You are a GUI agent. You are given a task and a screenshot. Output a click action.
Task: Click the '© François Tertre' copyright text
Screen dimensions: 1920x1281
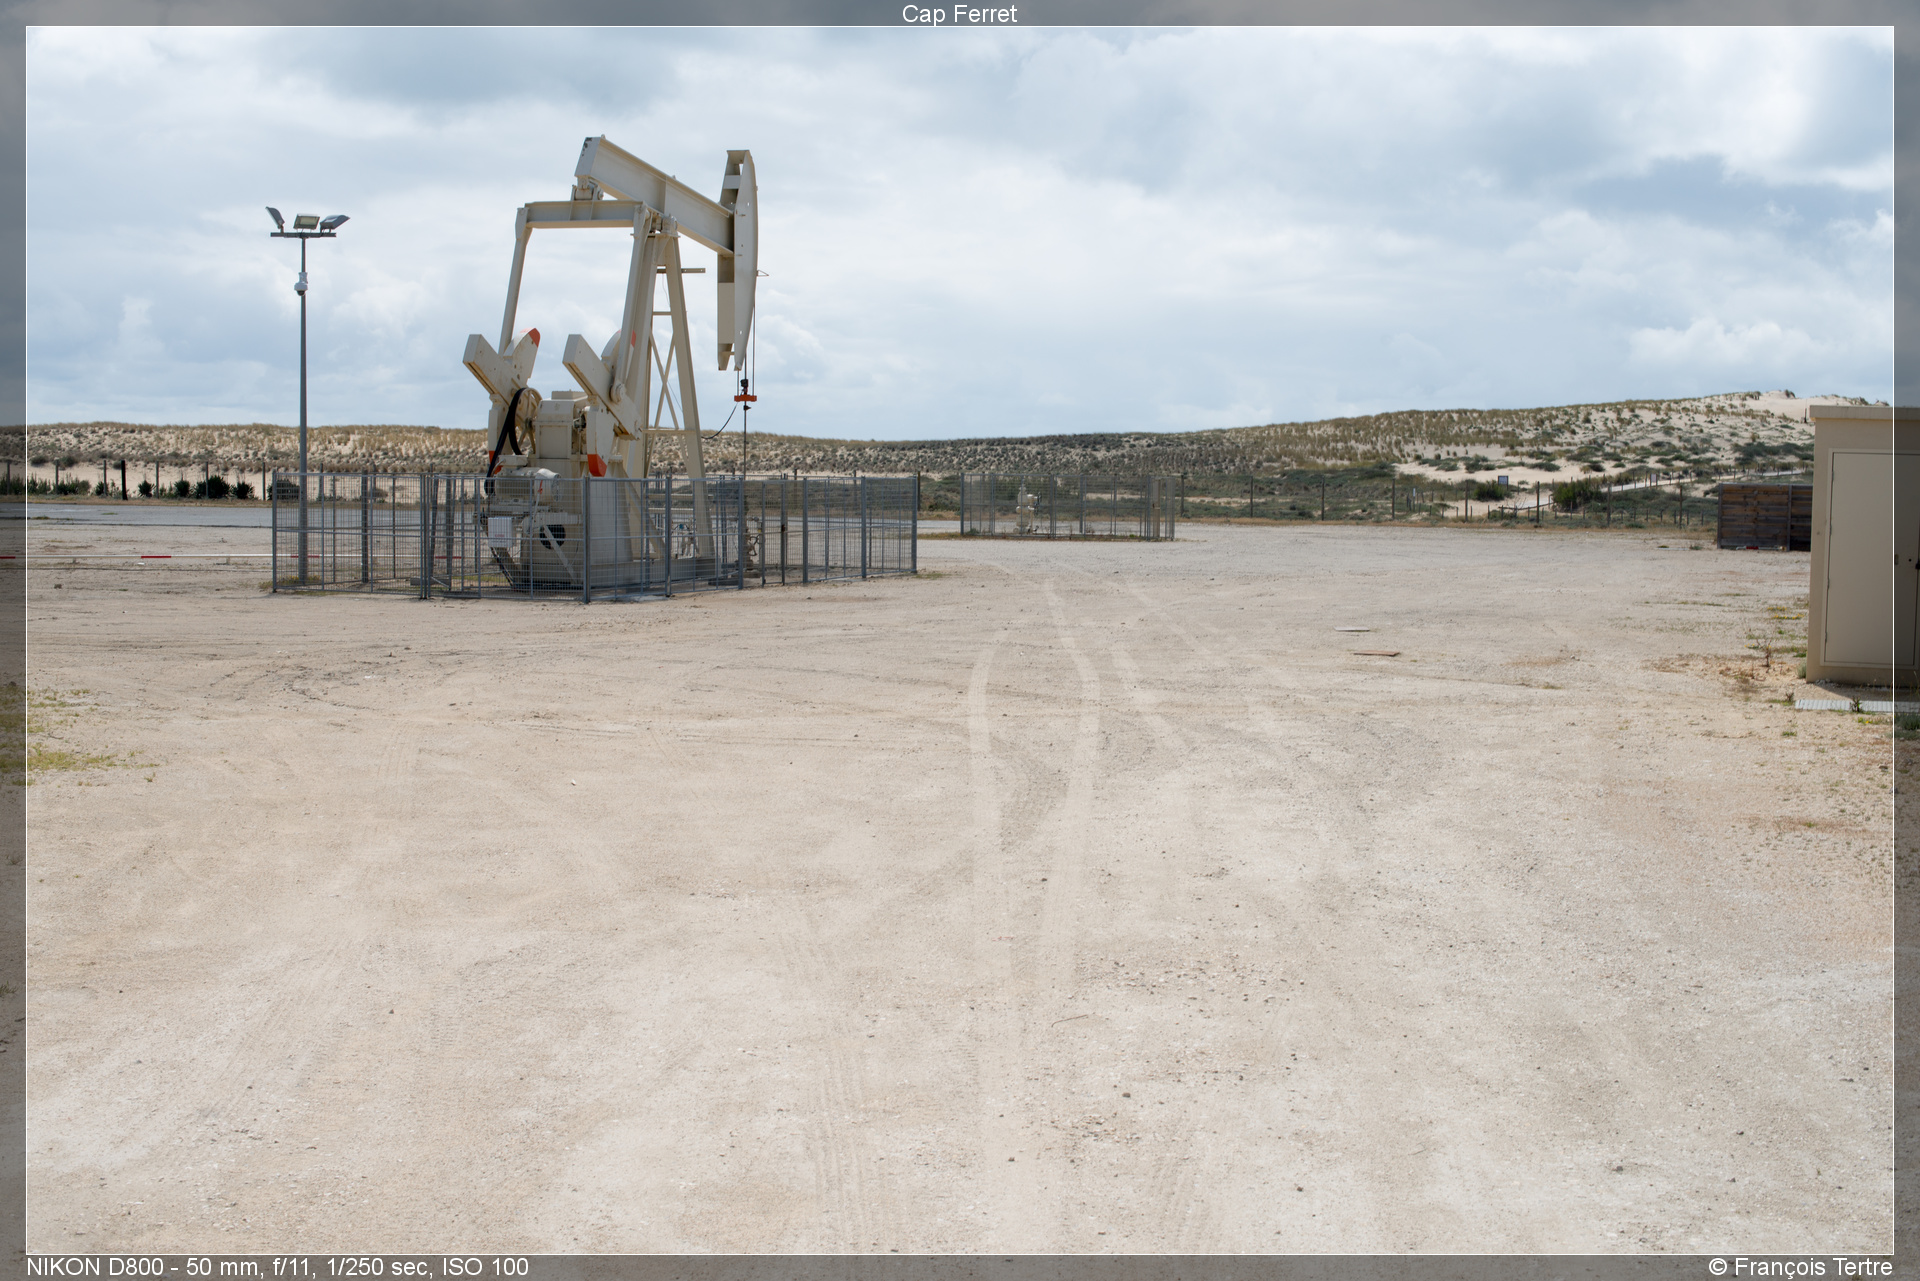(x=1800, y=1267)
